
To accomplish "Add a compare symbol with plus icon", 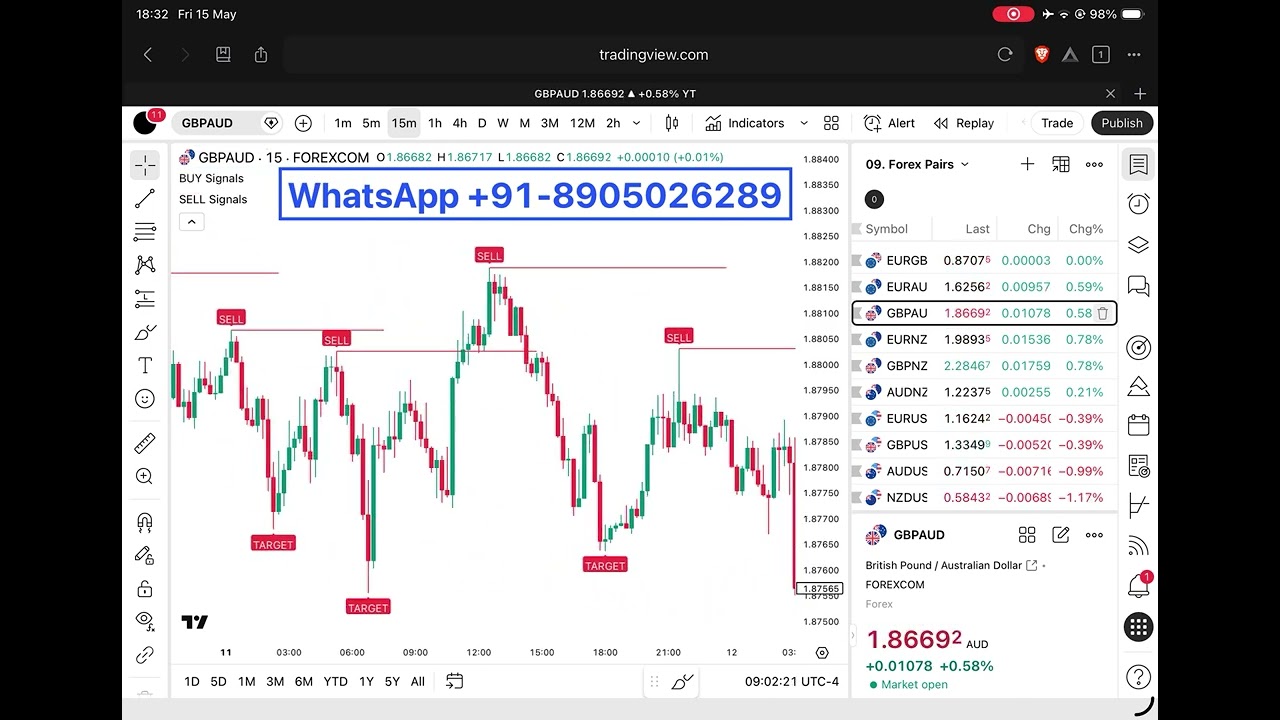I will pos(303,123).
